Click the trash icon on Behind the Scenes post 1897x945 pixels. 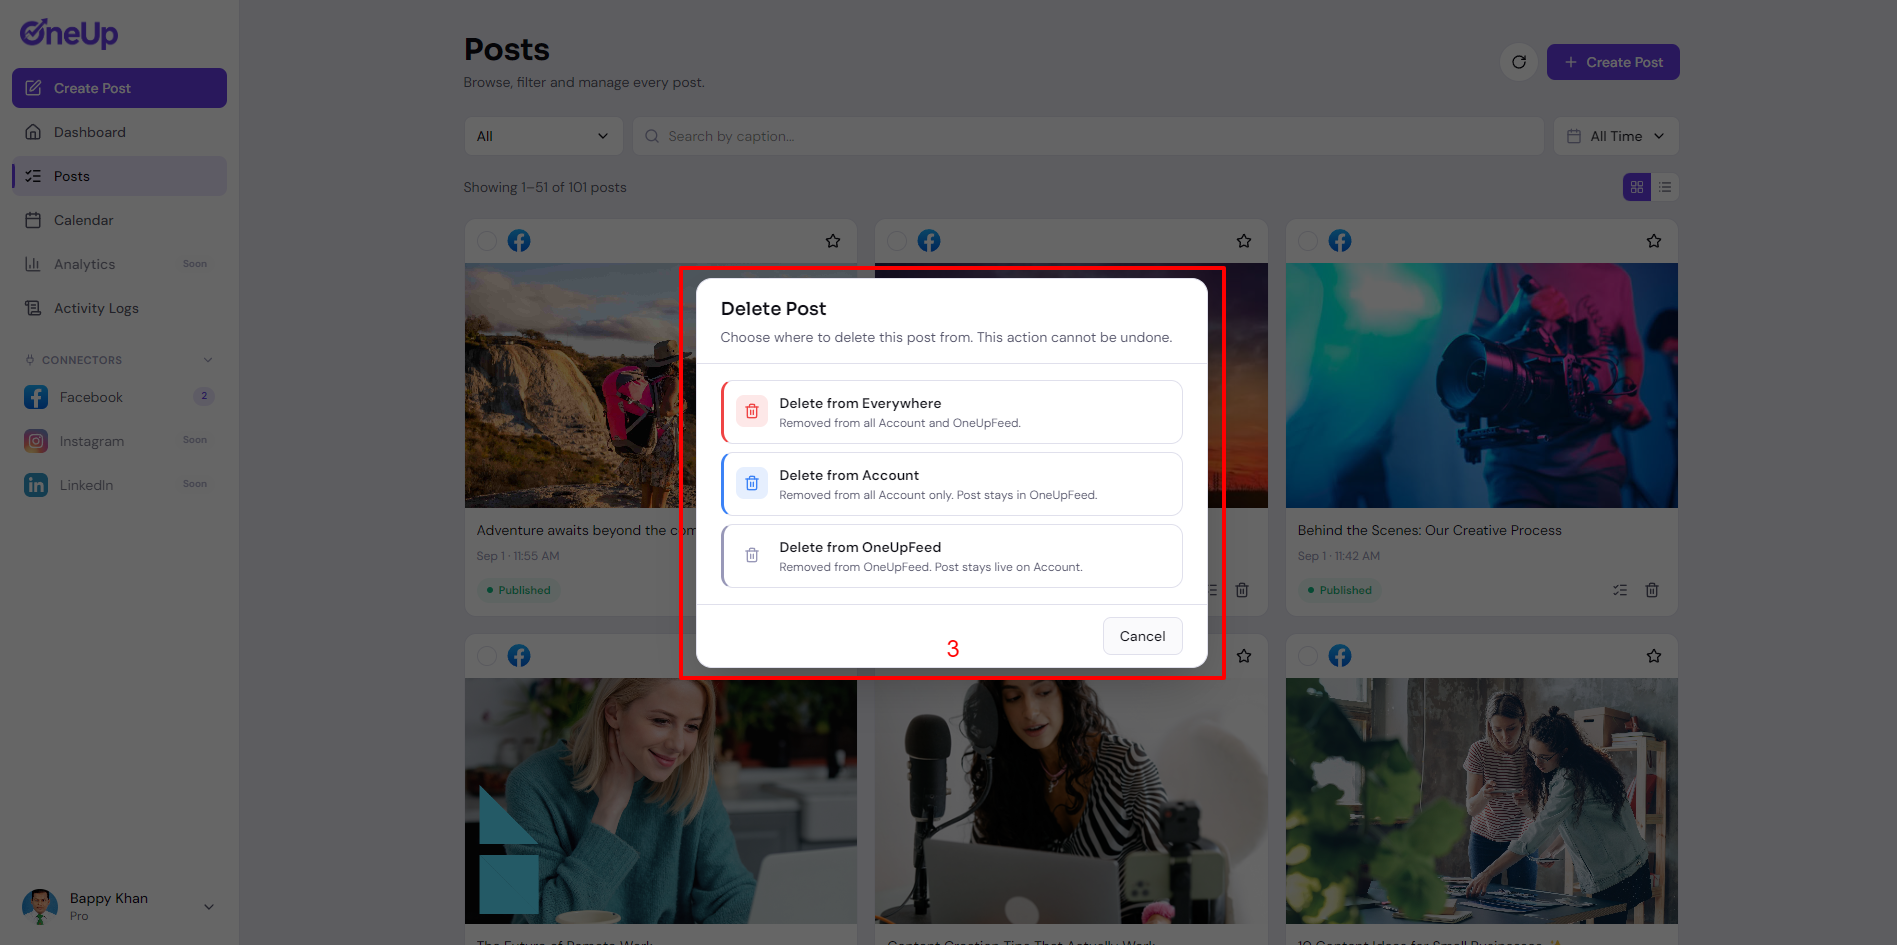click(x=1652, y=590)
